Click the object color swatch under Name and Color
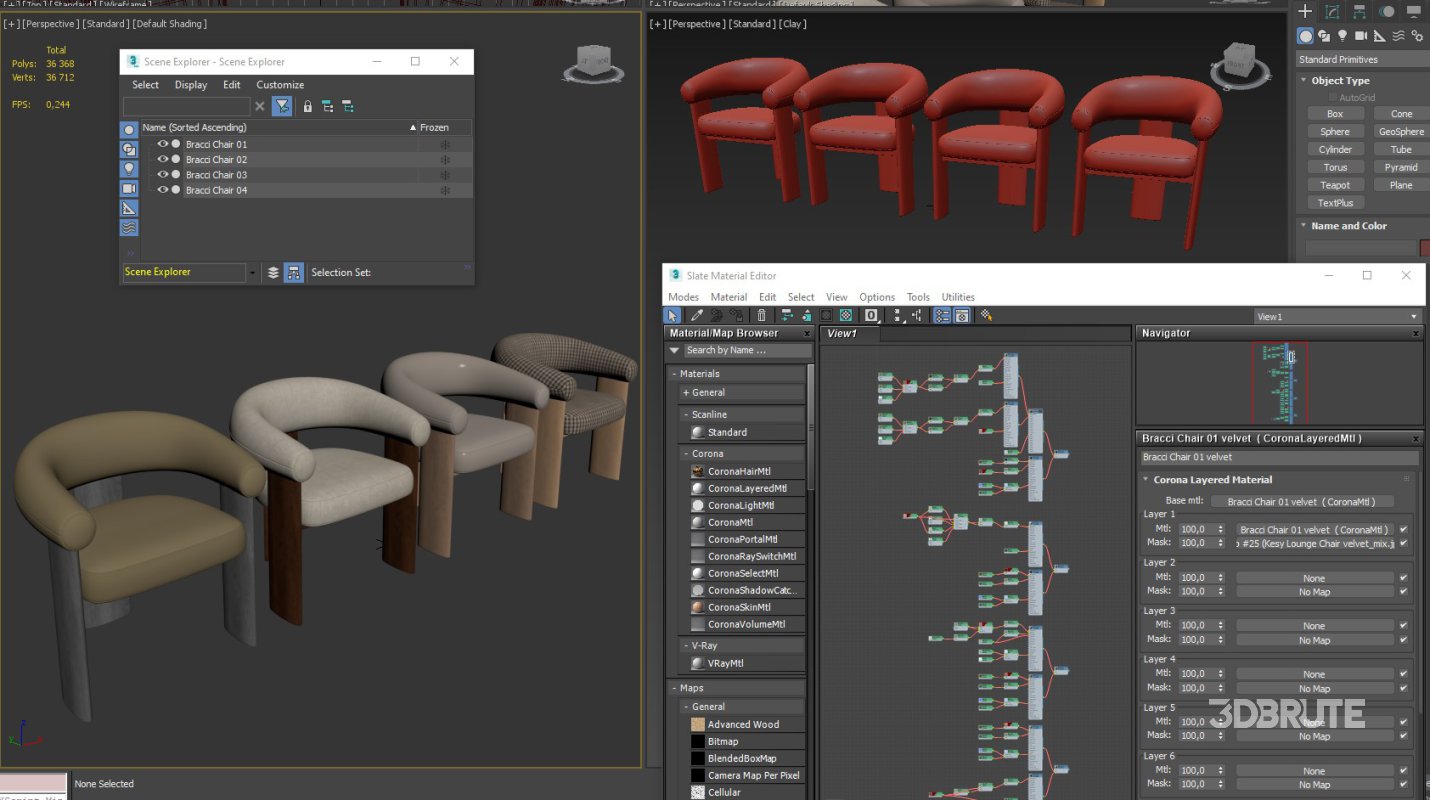 1424,248
